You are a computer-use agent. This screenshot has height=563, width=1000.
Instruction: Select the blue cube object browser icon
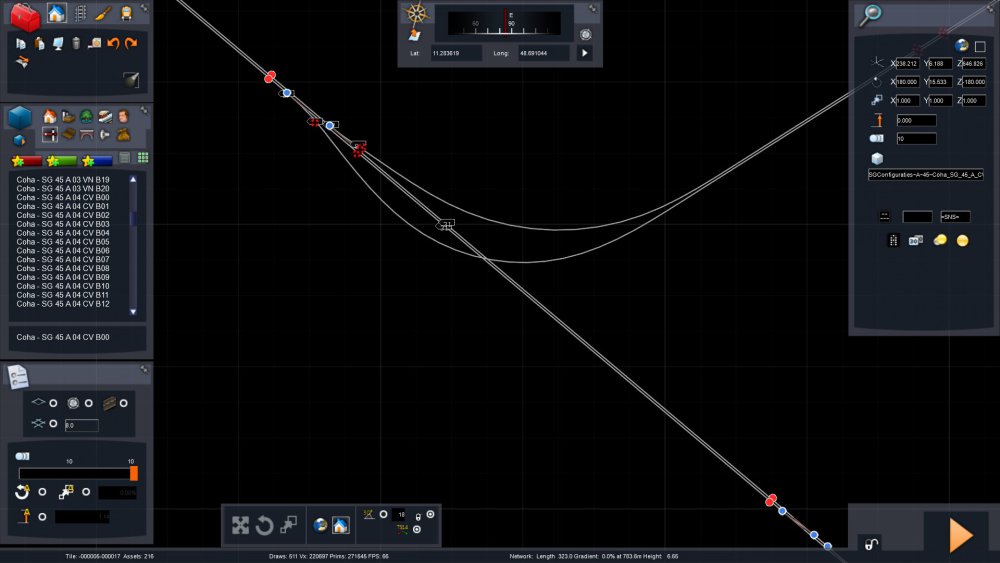[18, 119]
